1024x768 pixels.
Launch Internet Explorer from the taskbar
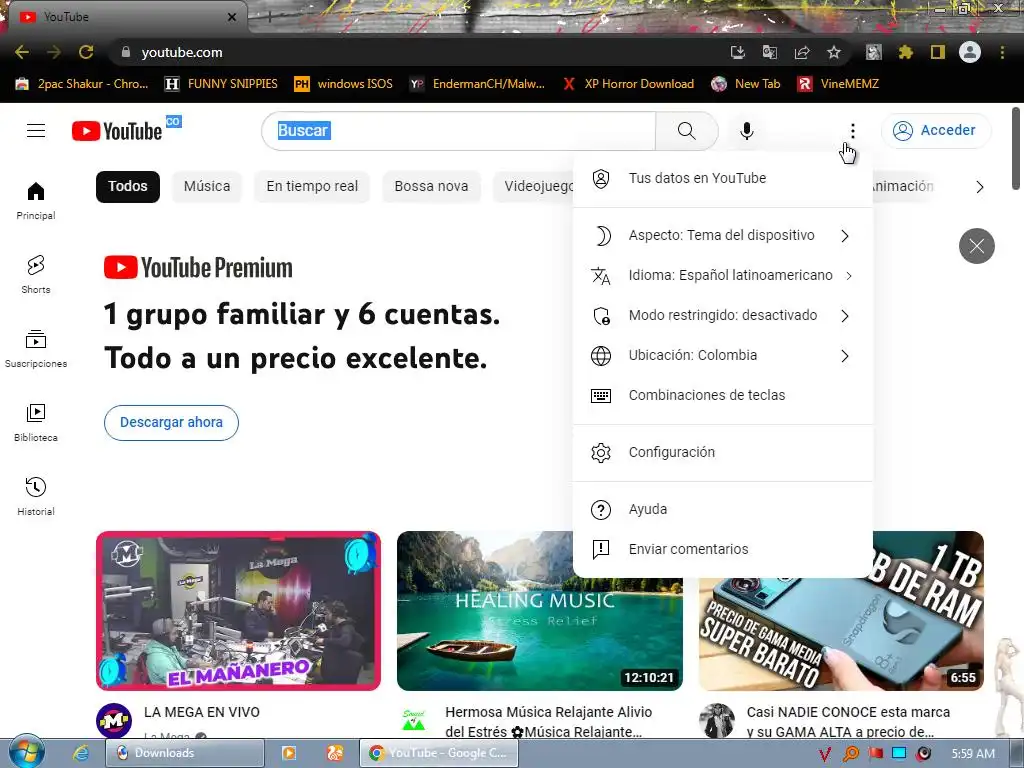click(81, 753)
